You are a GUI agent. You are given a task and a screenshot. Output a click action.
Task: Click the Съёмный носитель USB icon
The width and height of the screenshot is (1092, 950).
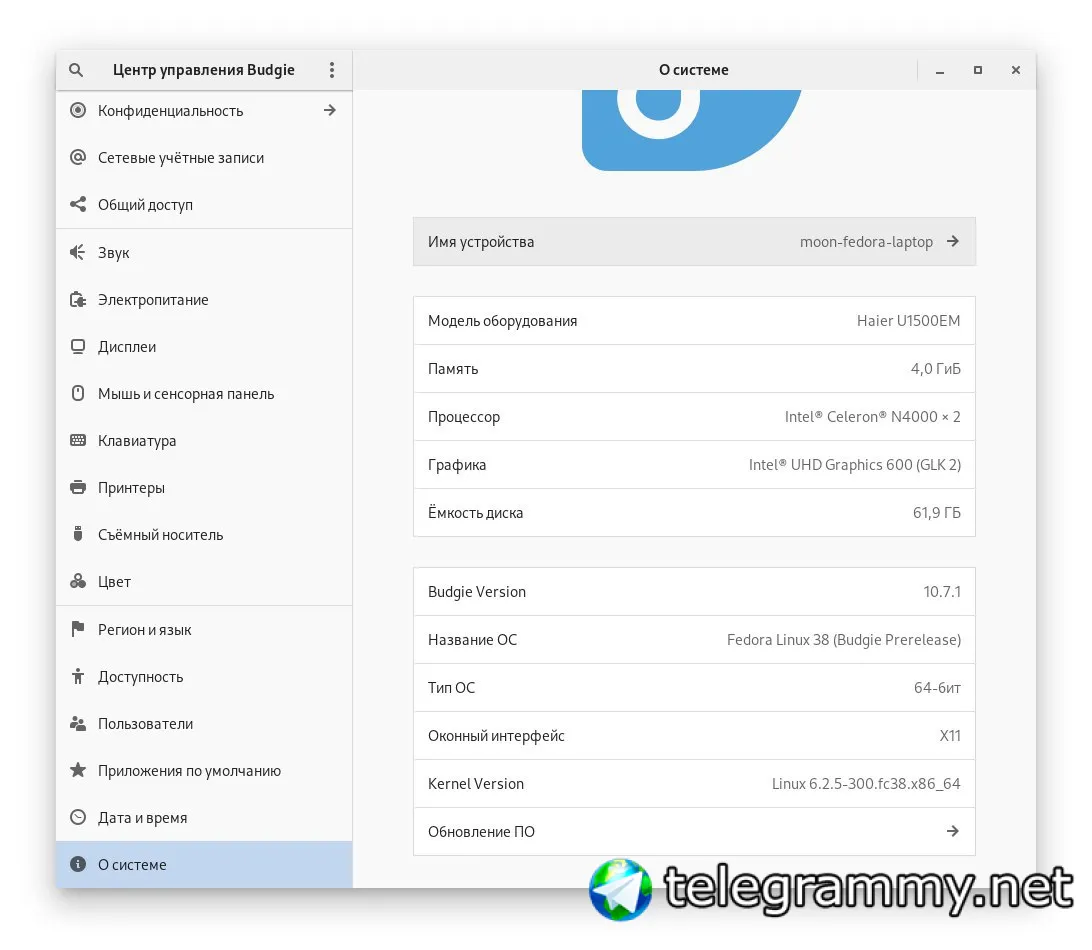click(78, 534)
